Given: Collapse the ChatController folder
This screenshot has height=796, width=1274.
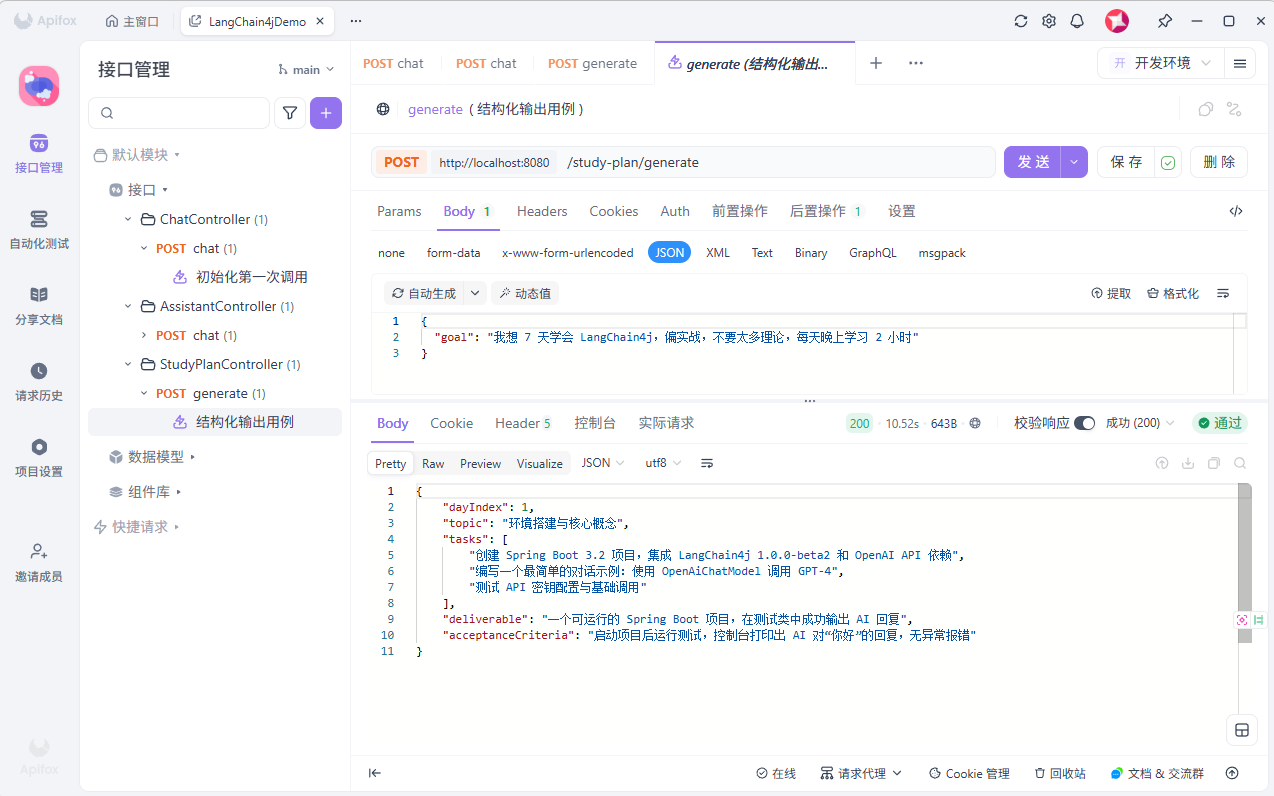Looking at the screenshot, I should (x=128, y=219).
